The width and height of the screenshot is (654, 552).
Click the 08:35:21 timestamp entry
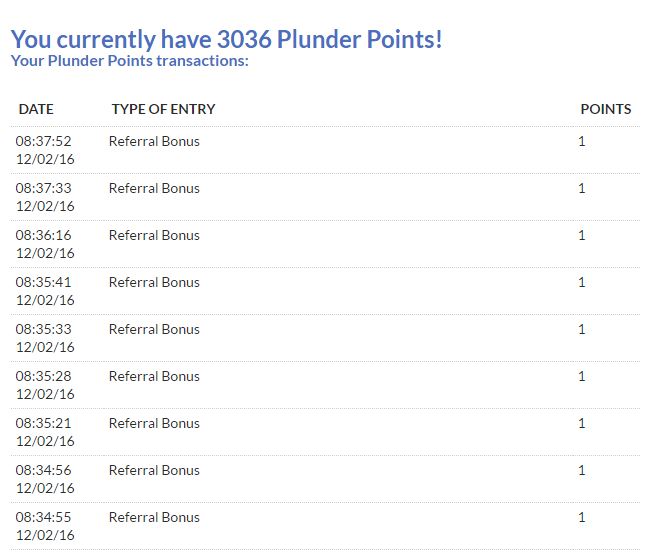[x=44, y=424]
